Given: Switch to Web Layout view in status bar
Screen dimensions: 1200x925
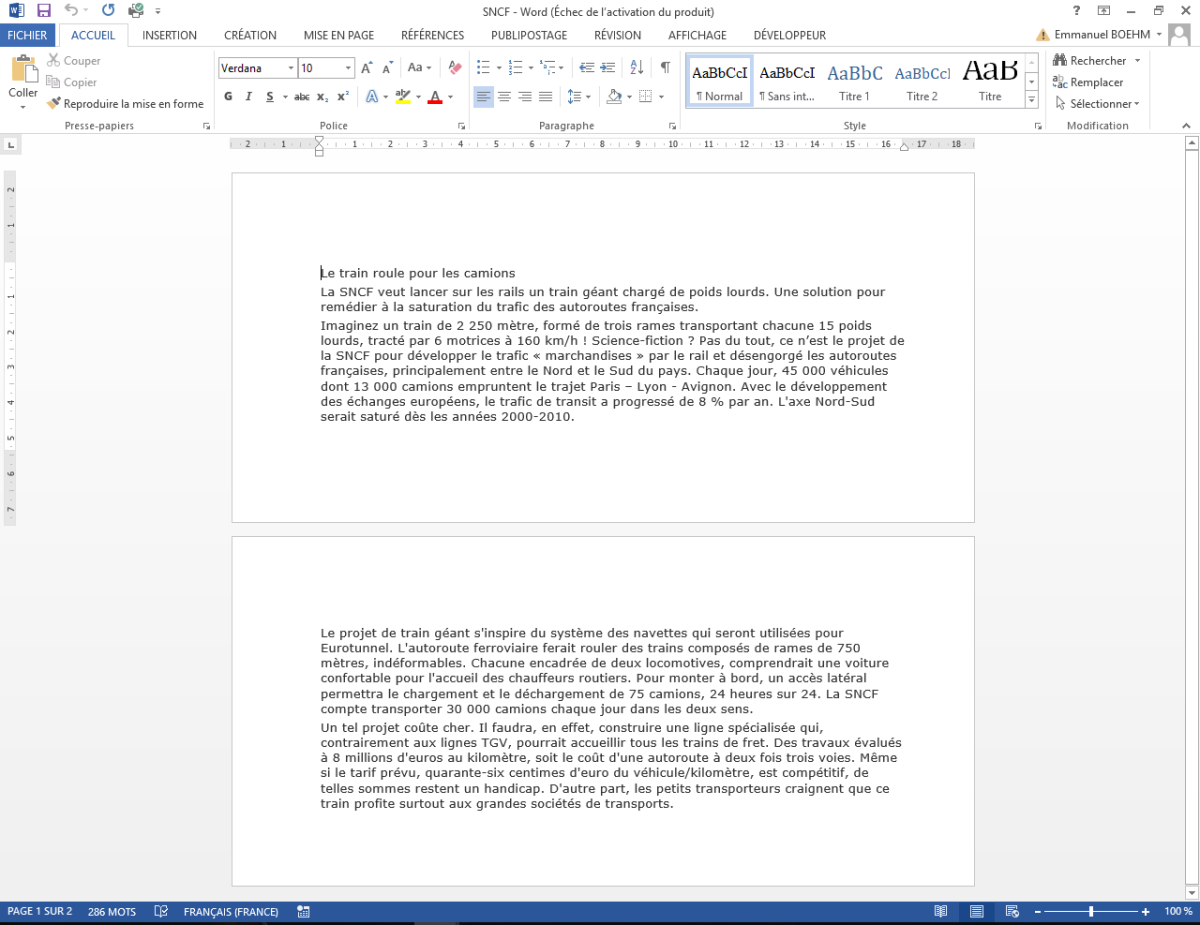Looking at the screenshot, I should (x=1012, y=912).
